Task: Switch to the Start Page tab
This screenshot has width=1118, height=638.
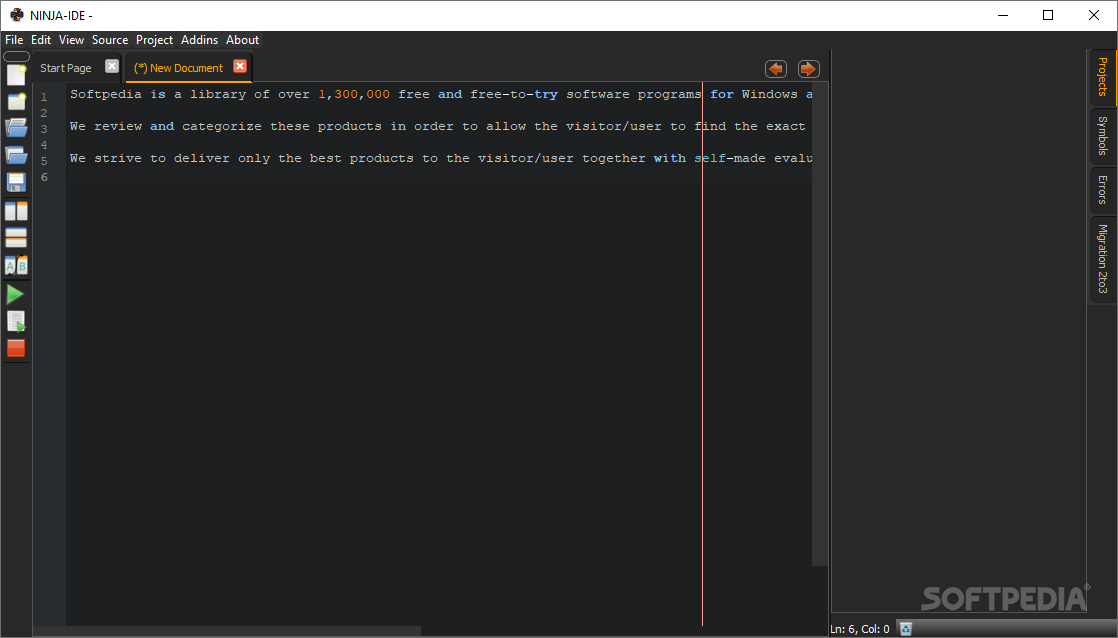Action: pos(66,68)
